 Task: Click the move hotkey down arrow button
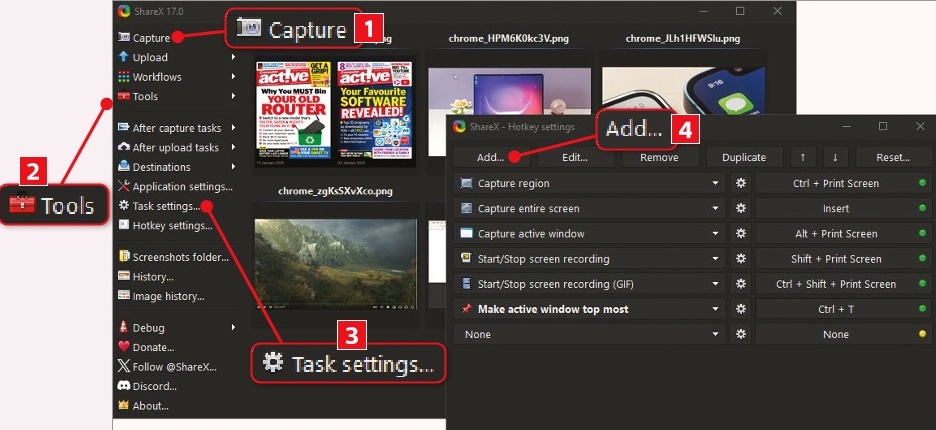pyautogui.click(x=834, y=157)
